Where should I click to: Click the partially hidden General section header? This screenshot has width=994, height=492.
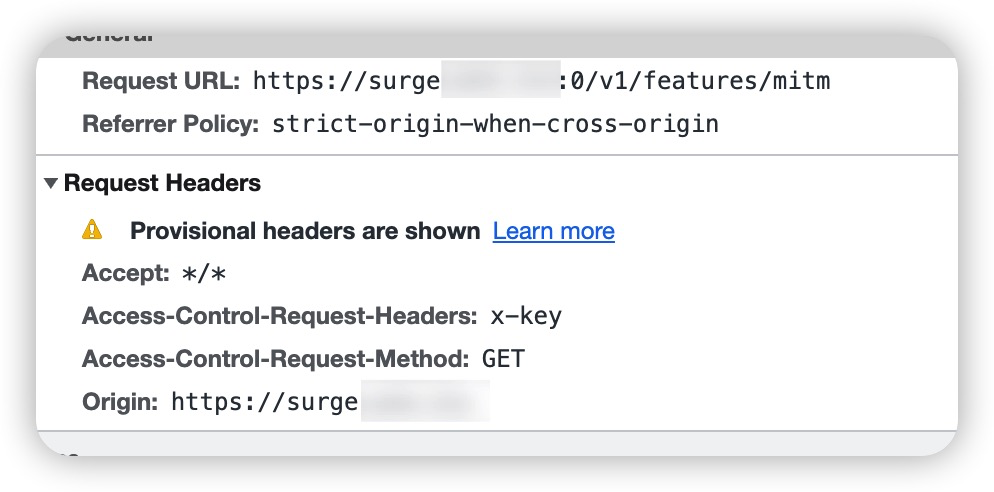pyautogui.click(x=109, y=37)
